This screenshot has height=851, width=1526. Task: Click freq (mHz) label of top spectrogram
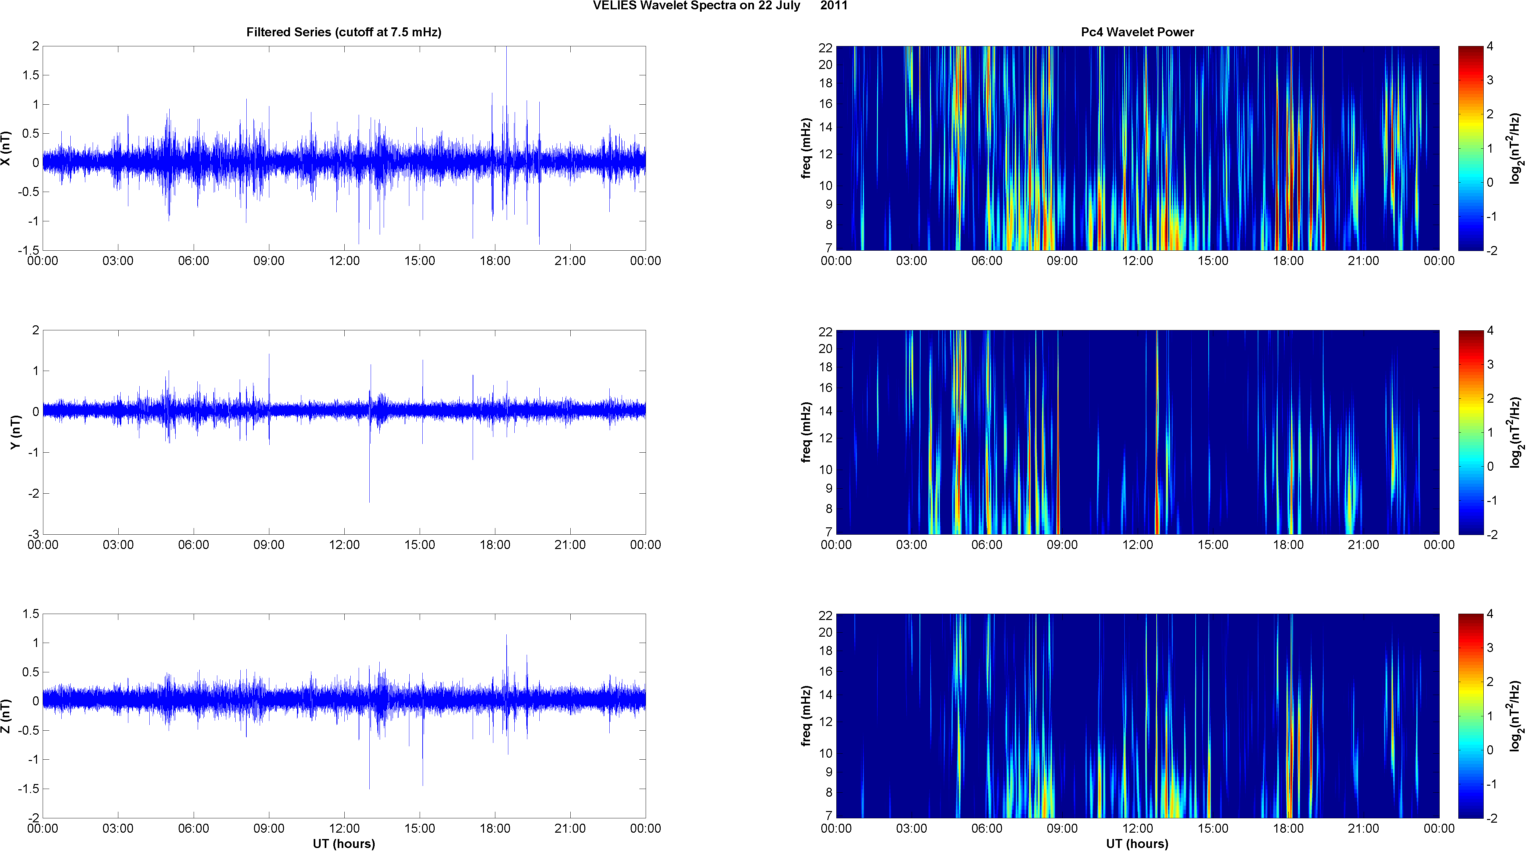806,148
